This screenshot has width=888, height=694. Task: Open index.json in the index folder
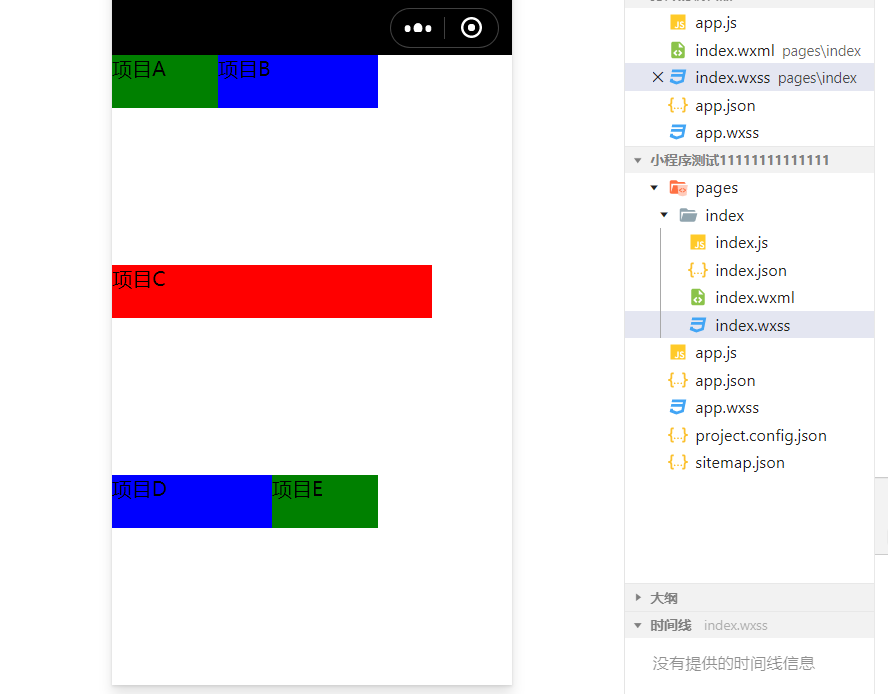tap(749, 270)
